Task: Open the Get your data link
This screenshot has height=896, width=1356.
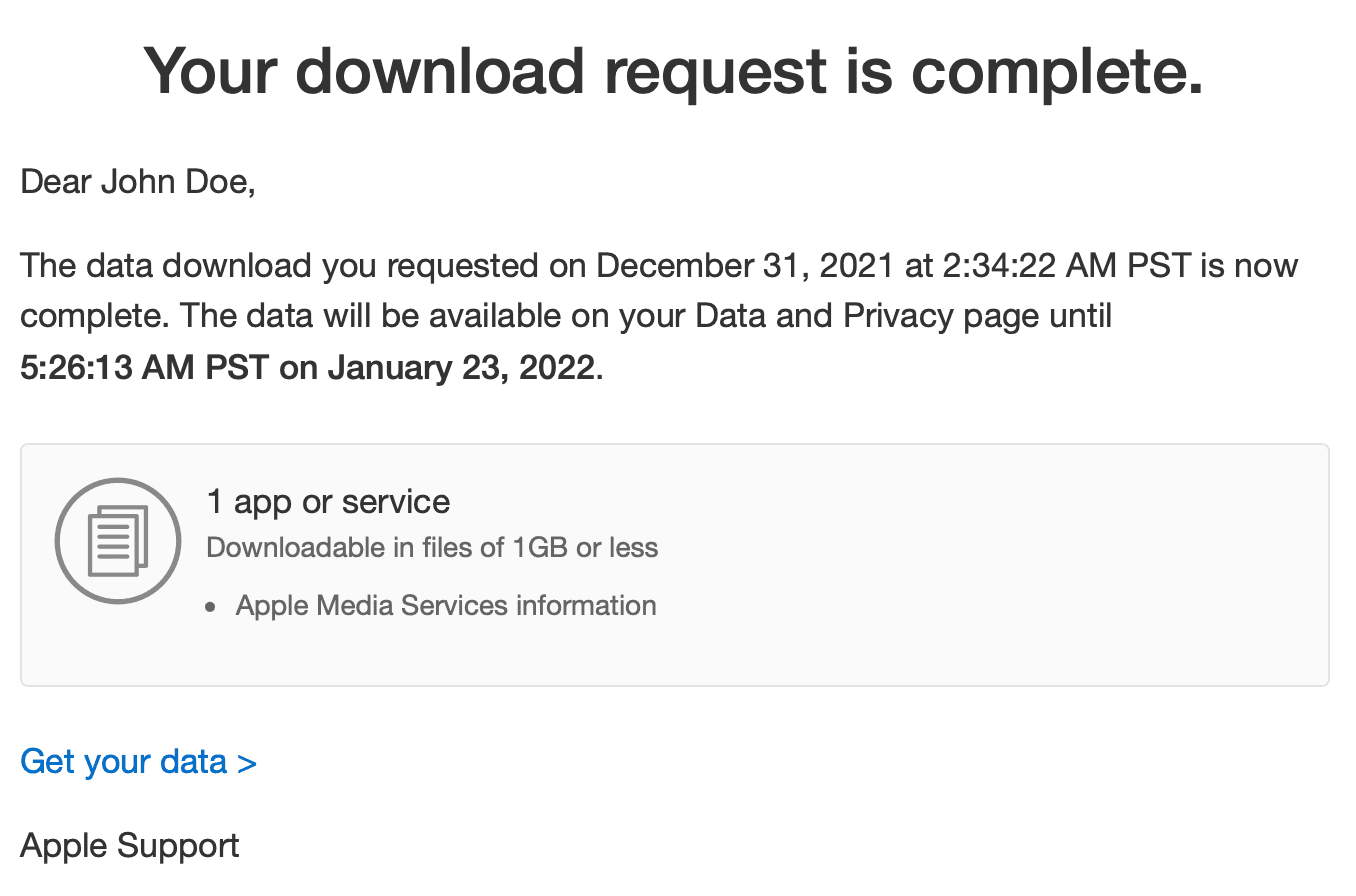Action: (124, 762)
